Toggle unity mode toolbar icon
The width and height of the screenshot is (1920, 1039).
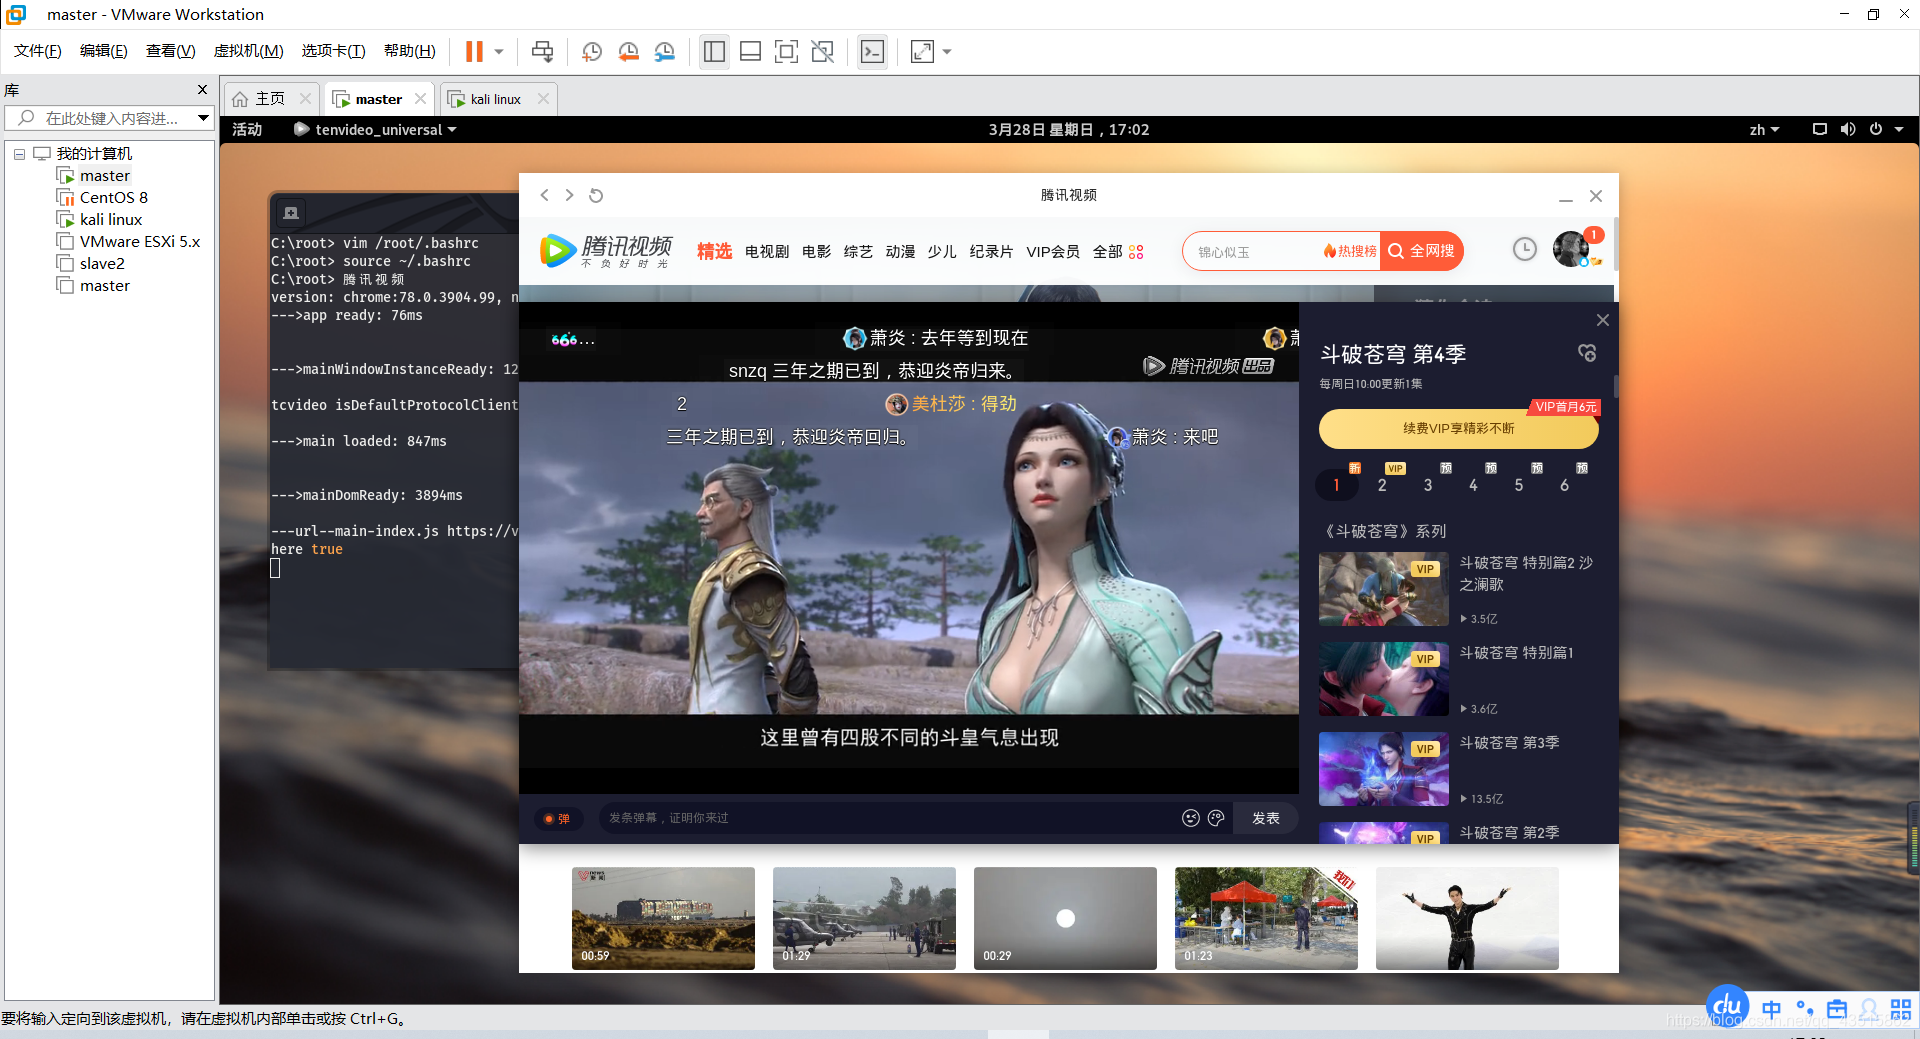822,51
